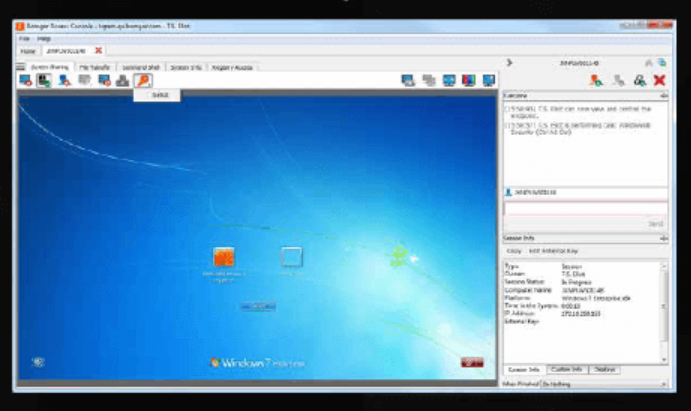Click the chat message input field

pyautogui.click(x=586, y=209)
